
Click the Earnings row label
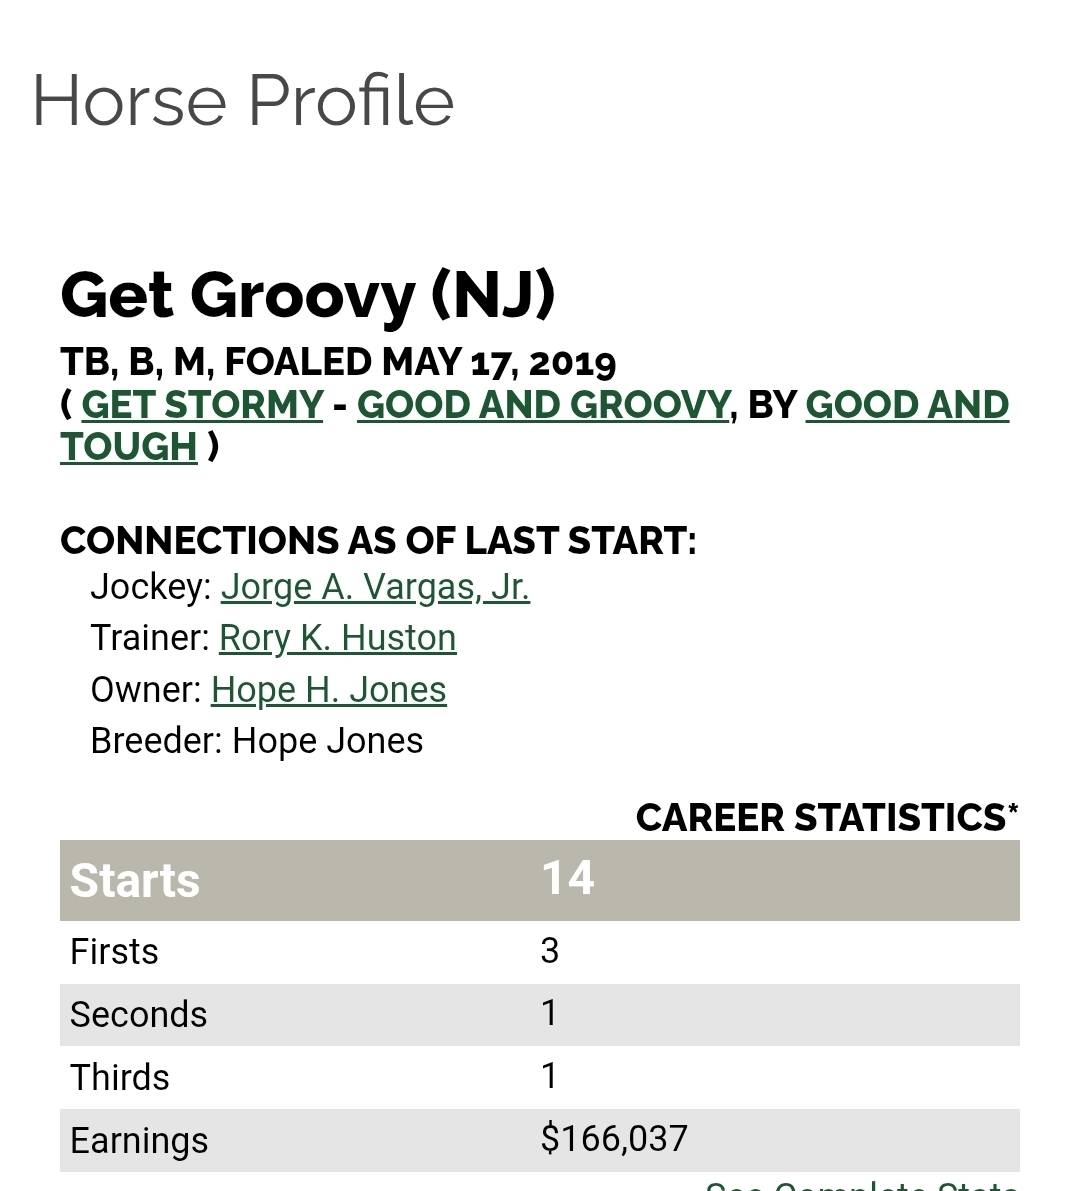(139, 1141)
